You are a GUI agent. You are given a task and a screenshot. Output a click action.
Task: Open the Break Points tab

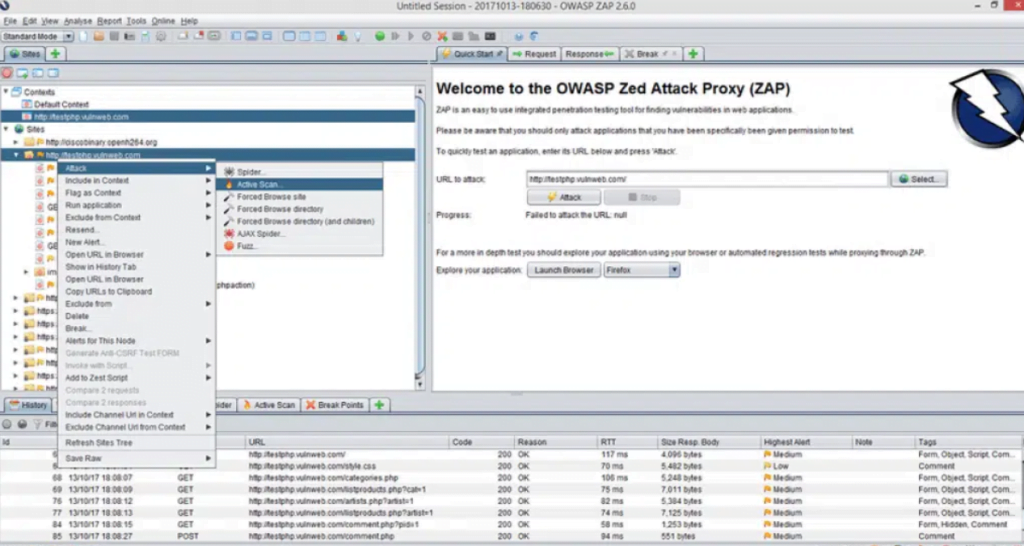coord(334,405)
